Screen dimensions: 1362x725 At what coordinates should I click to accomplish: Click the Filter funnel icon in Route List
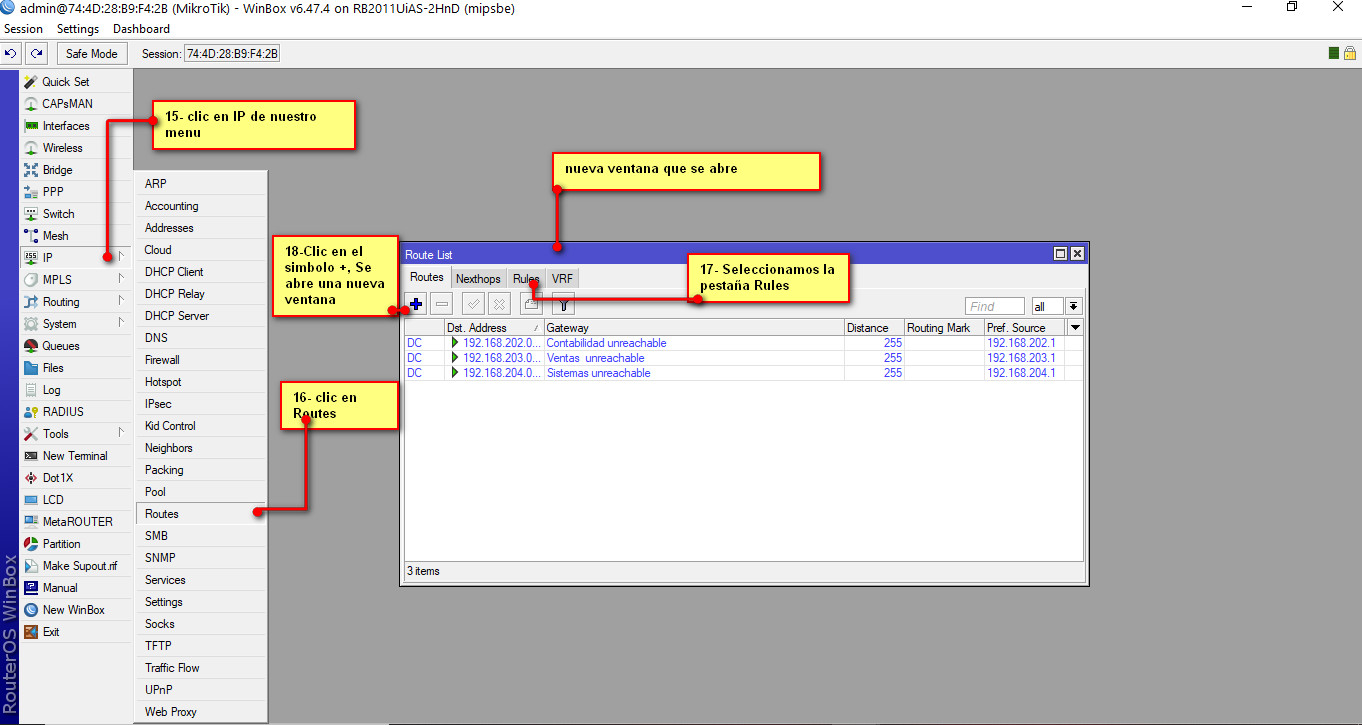pos(563,305)
